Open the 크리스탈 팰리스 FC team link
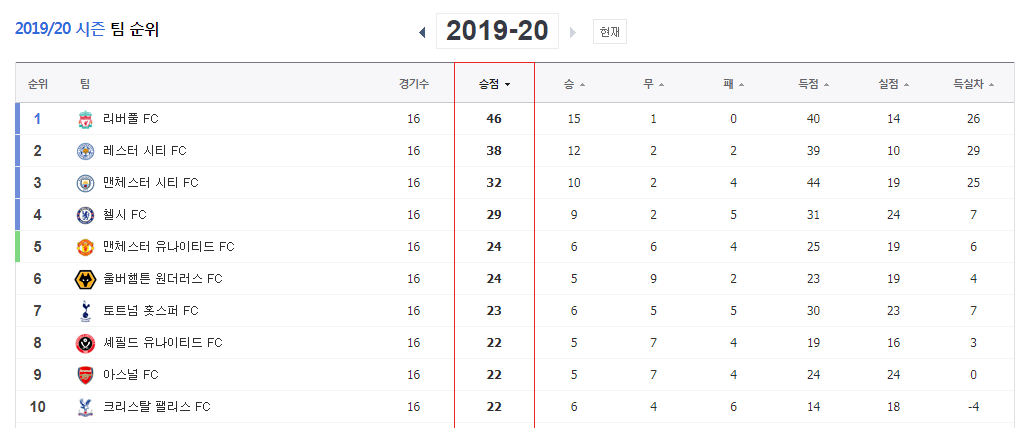Screen dimensions: 1031x428 [x=156, y=407]
